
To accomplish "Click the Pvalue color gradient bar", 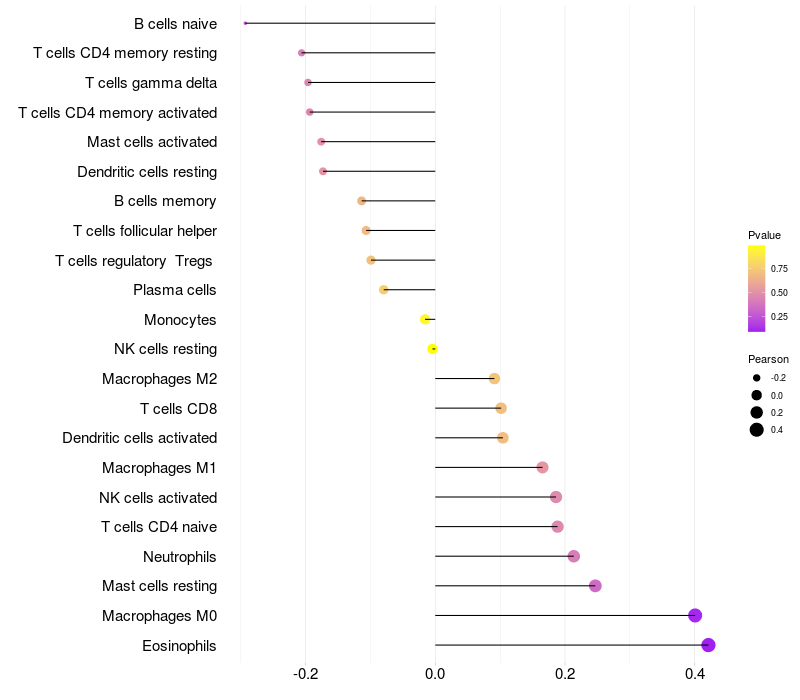I will coord(756,289).
